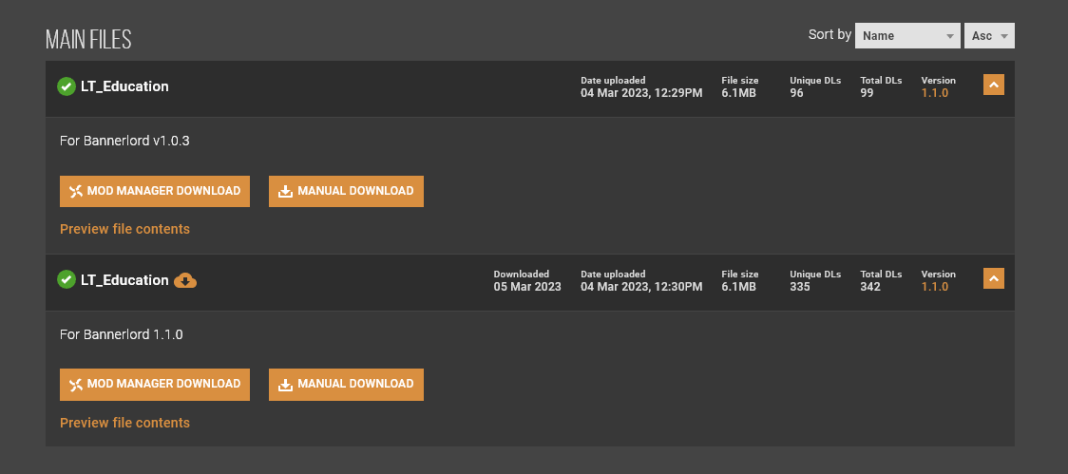This screenshot has width=1068, height=474.
Task: Click the LT_Education title downloaded 05 Mar 2023
Action: tap(125, 280)
